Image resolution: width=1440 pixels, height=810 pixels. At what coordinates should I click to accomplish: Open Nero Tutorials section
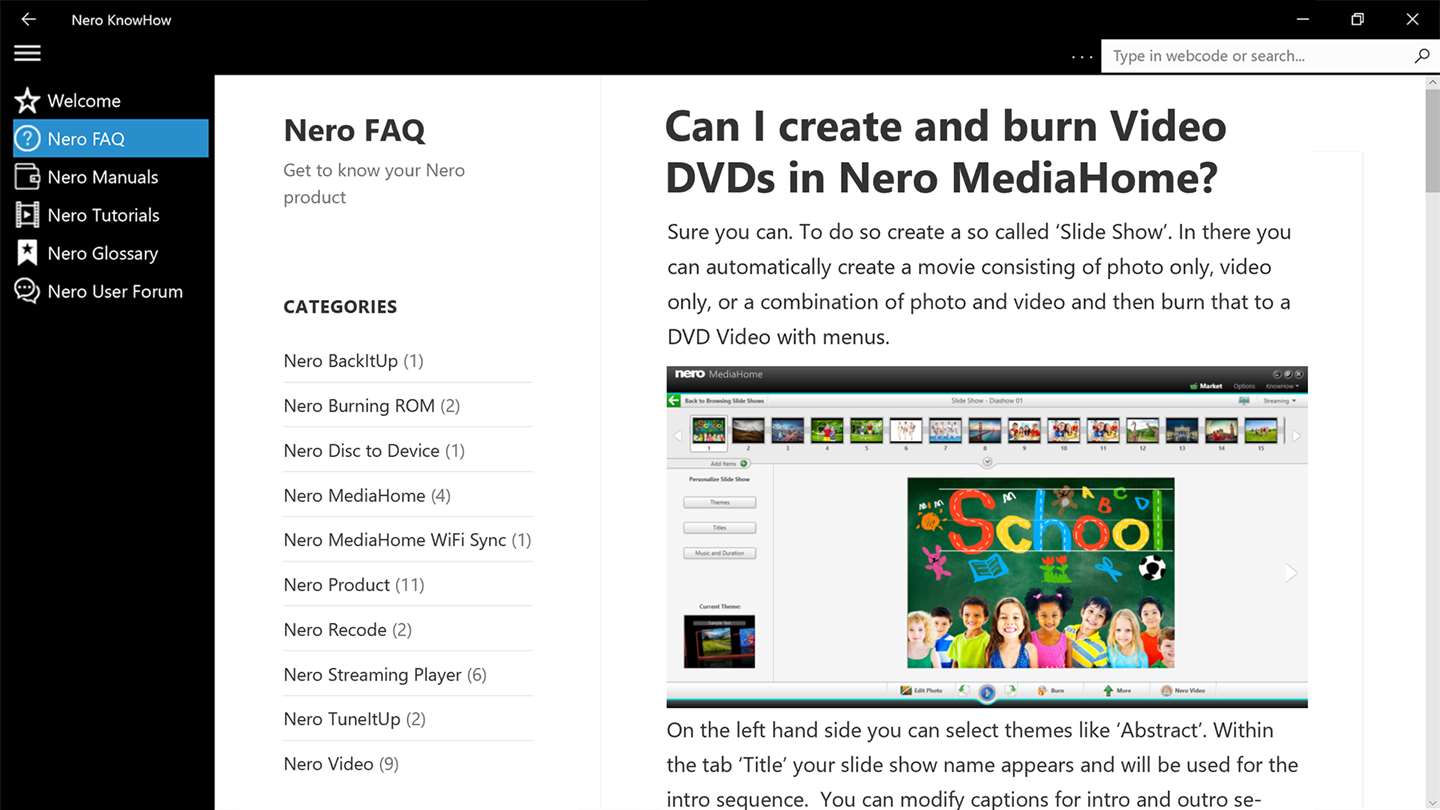tap(110, 214)
